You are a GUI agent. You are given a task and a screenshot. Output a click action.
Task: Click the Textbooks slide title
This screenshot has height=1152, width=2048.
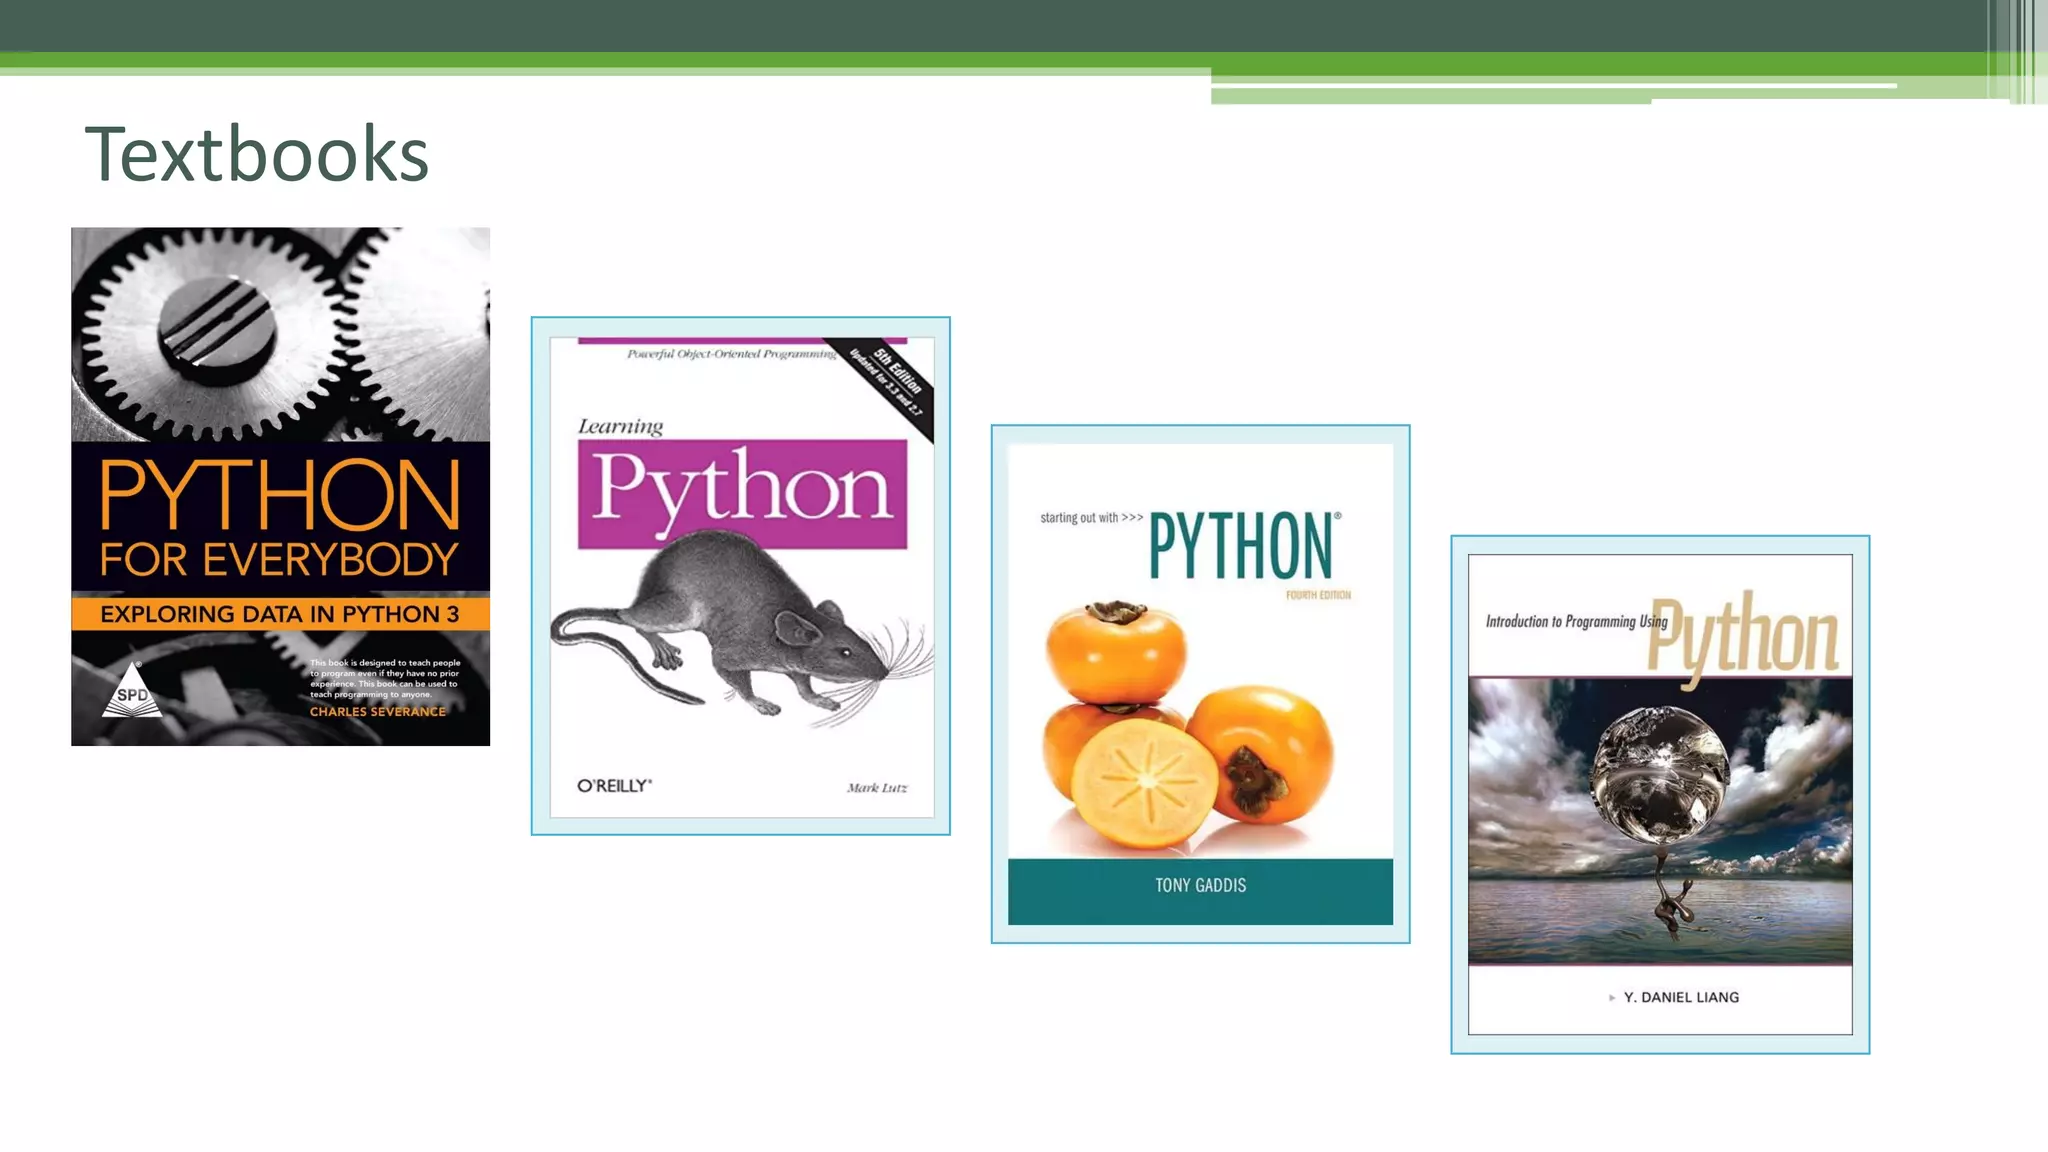click(257, 154)
